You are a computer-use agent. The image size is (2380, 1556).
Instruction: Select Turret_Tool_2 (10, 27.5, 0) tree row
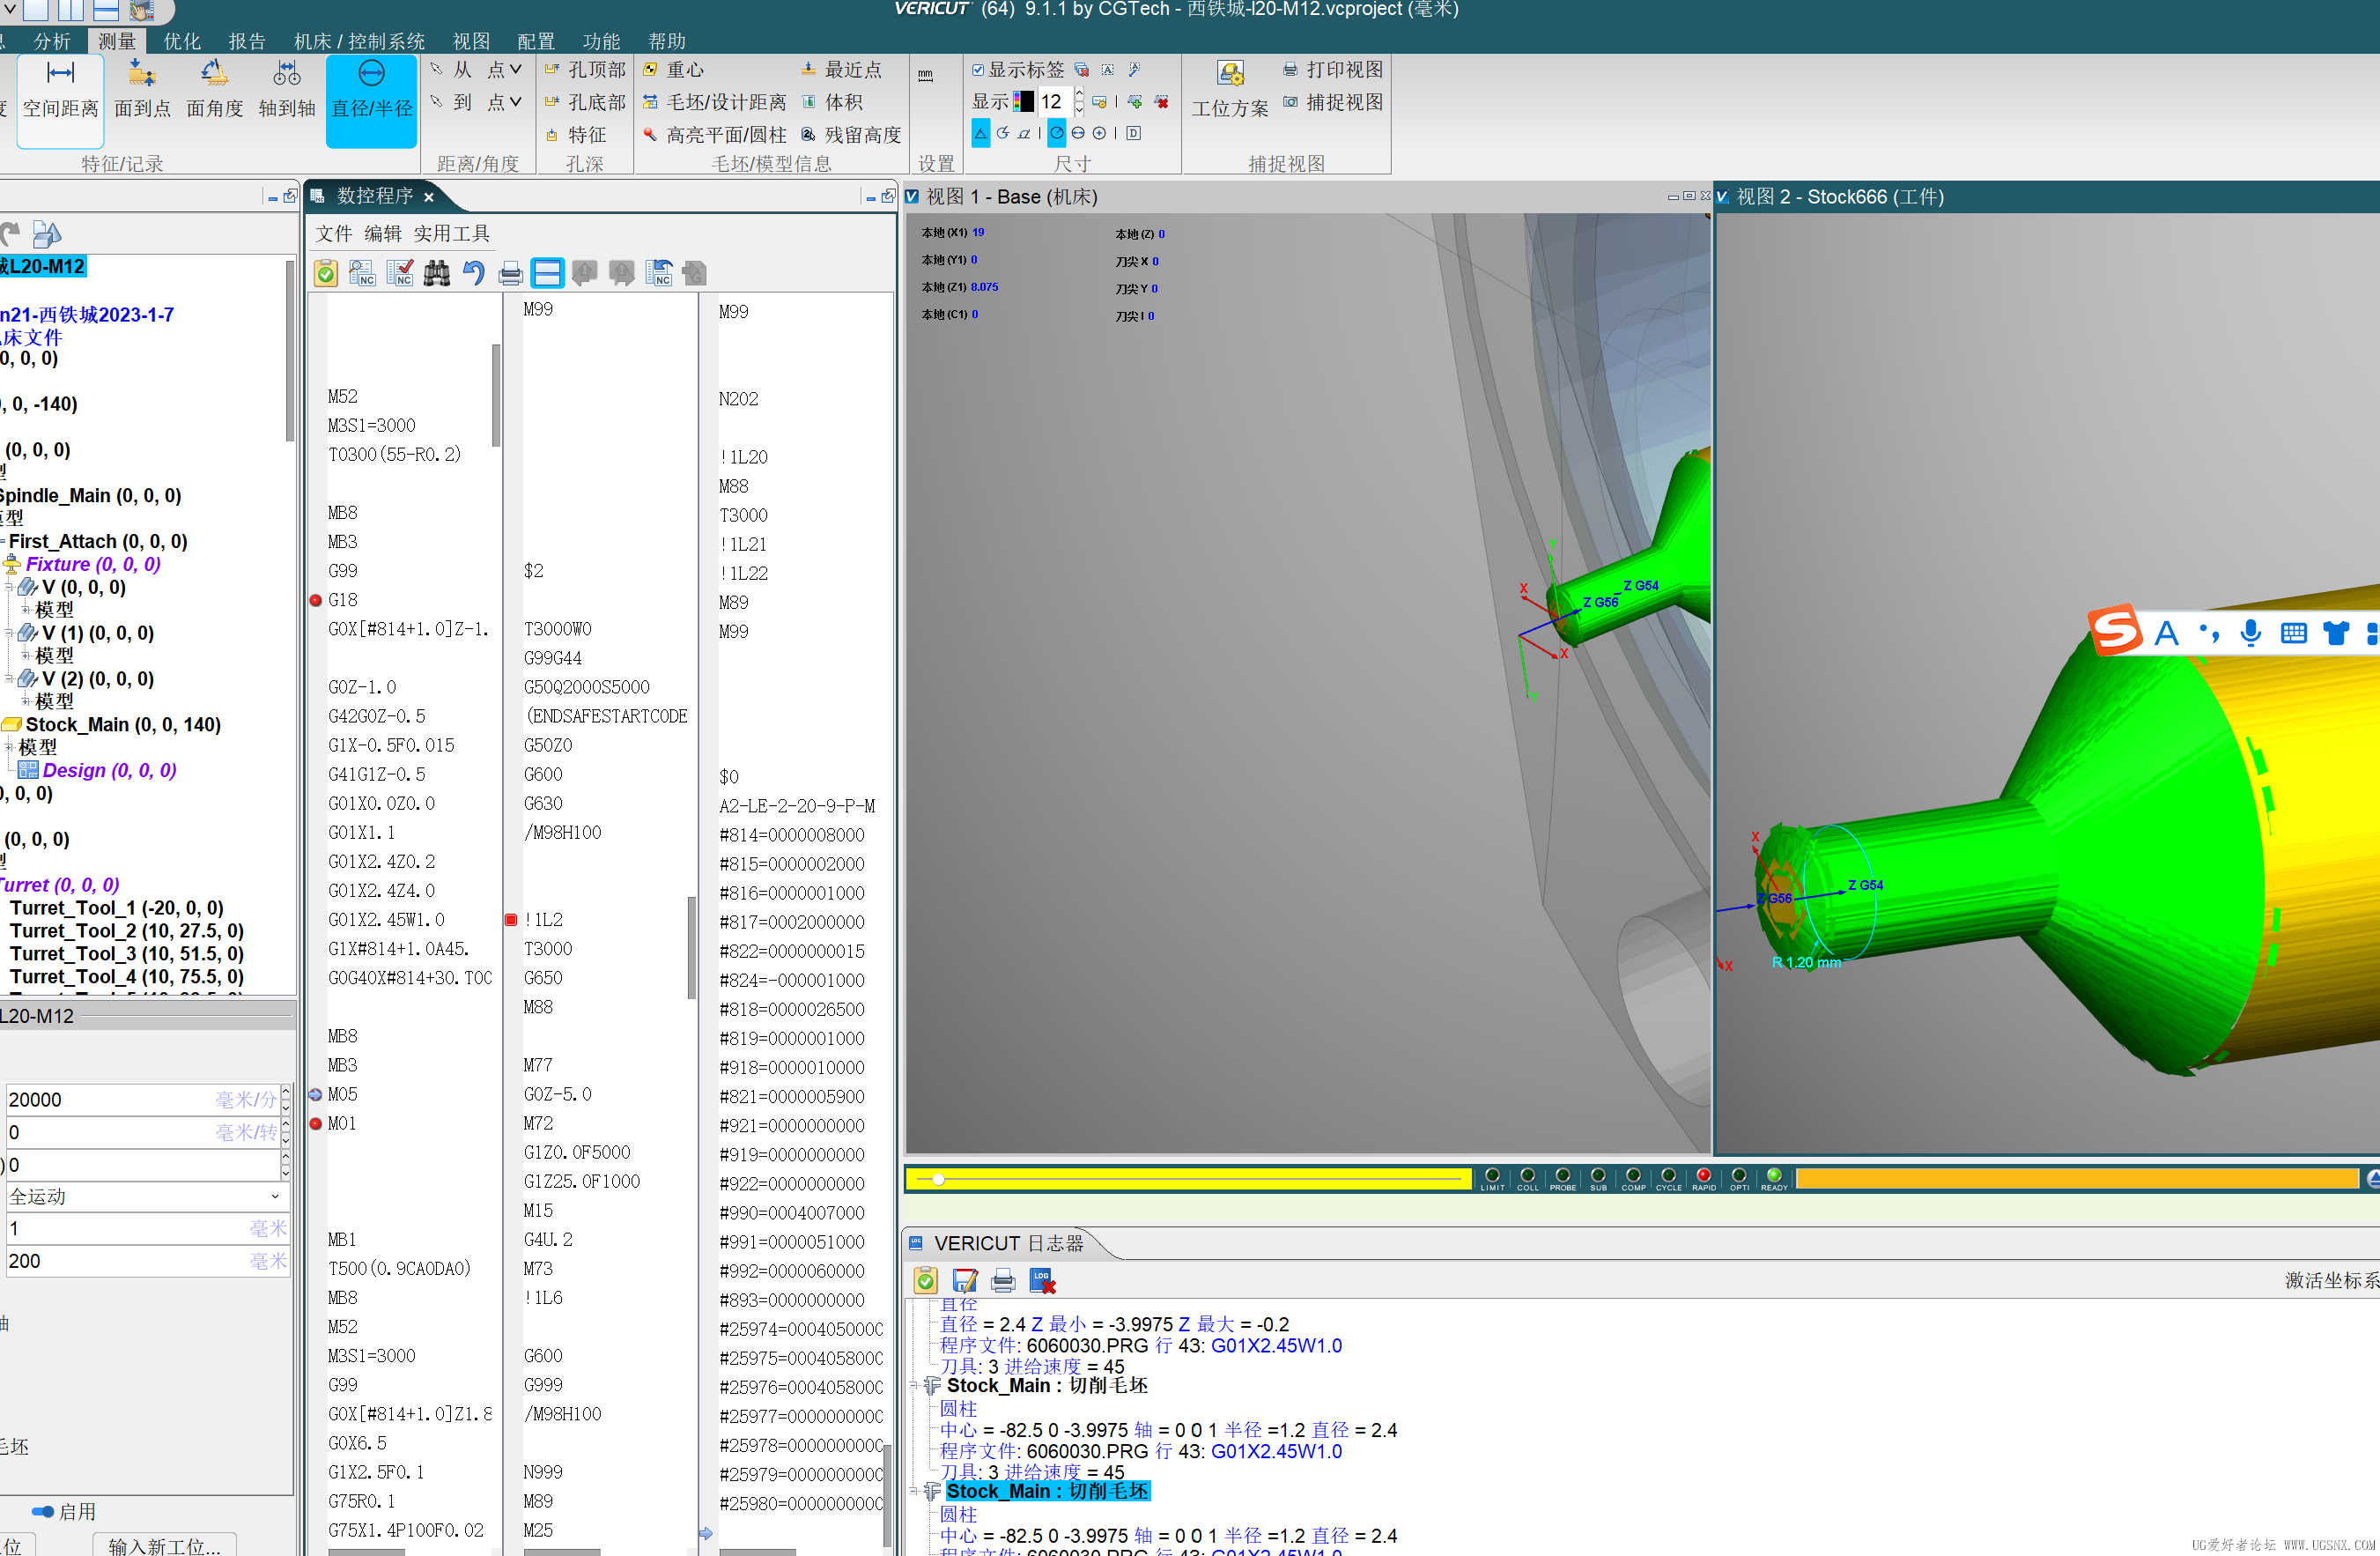click(x=126, y=931)
